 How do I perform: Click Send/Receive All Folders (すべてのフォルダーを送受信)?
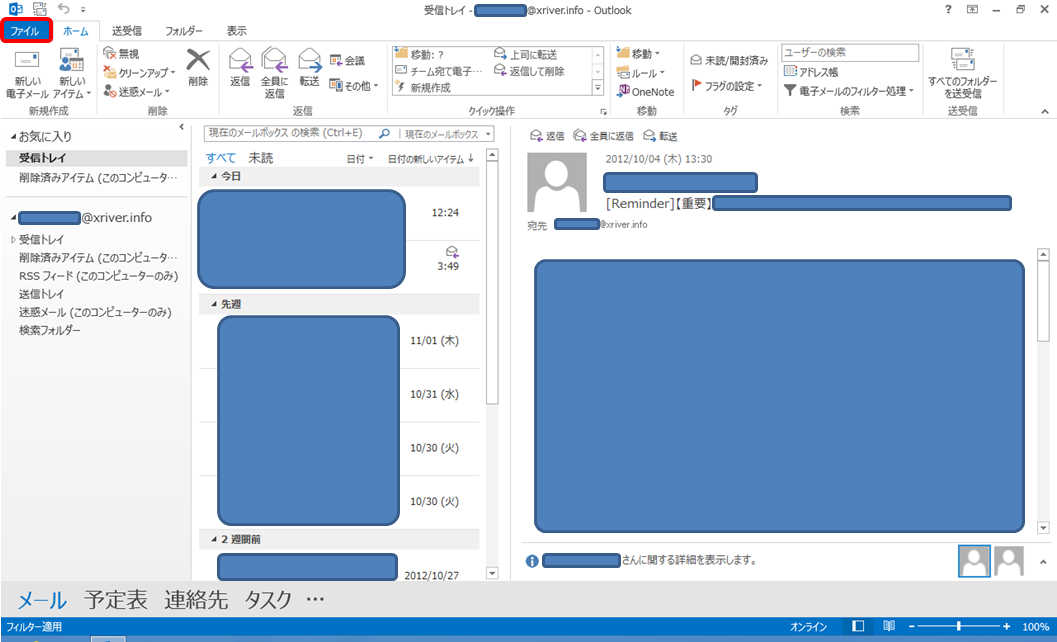(x=962, y=72)
